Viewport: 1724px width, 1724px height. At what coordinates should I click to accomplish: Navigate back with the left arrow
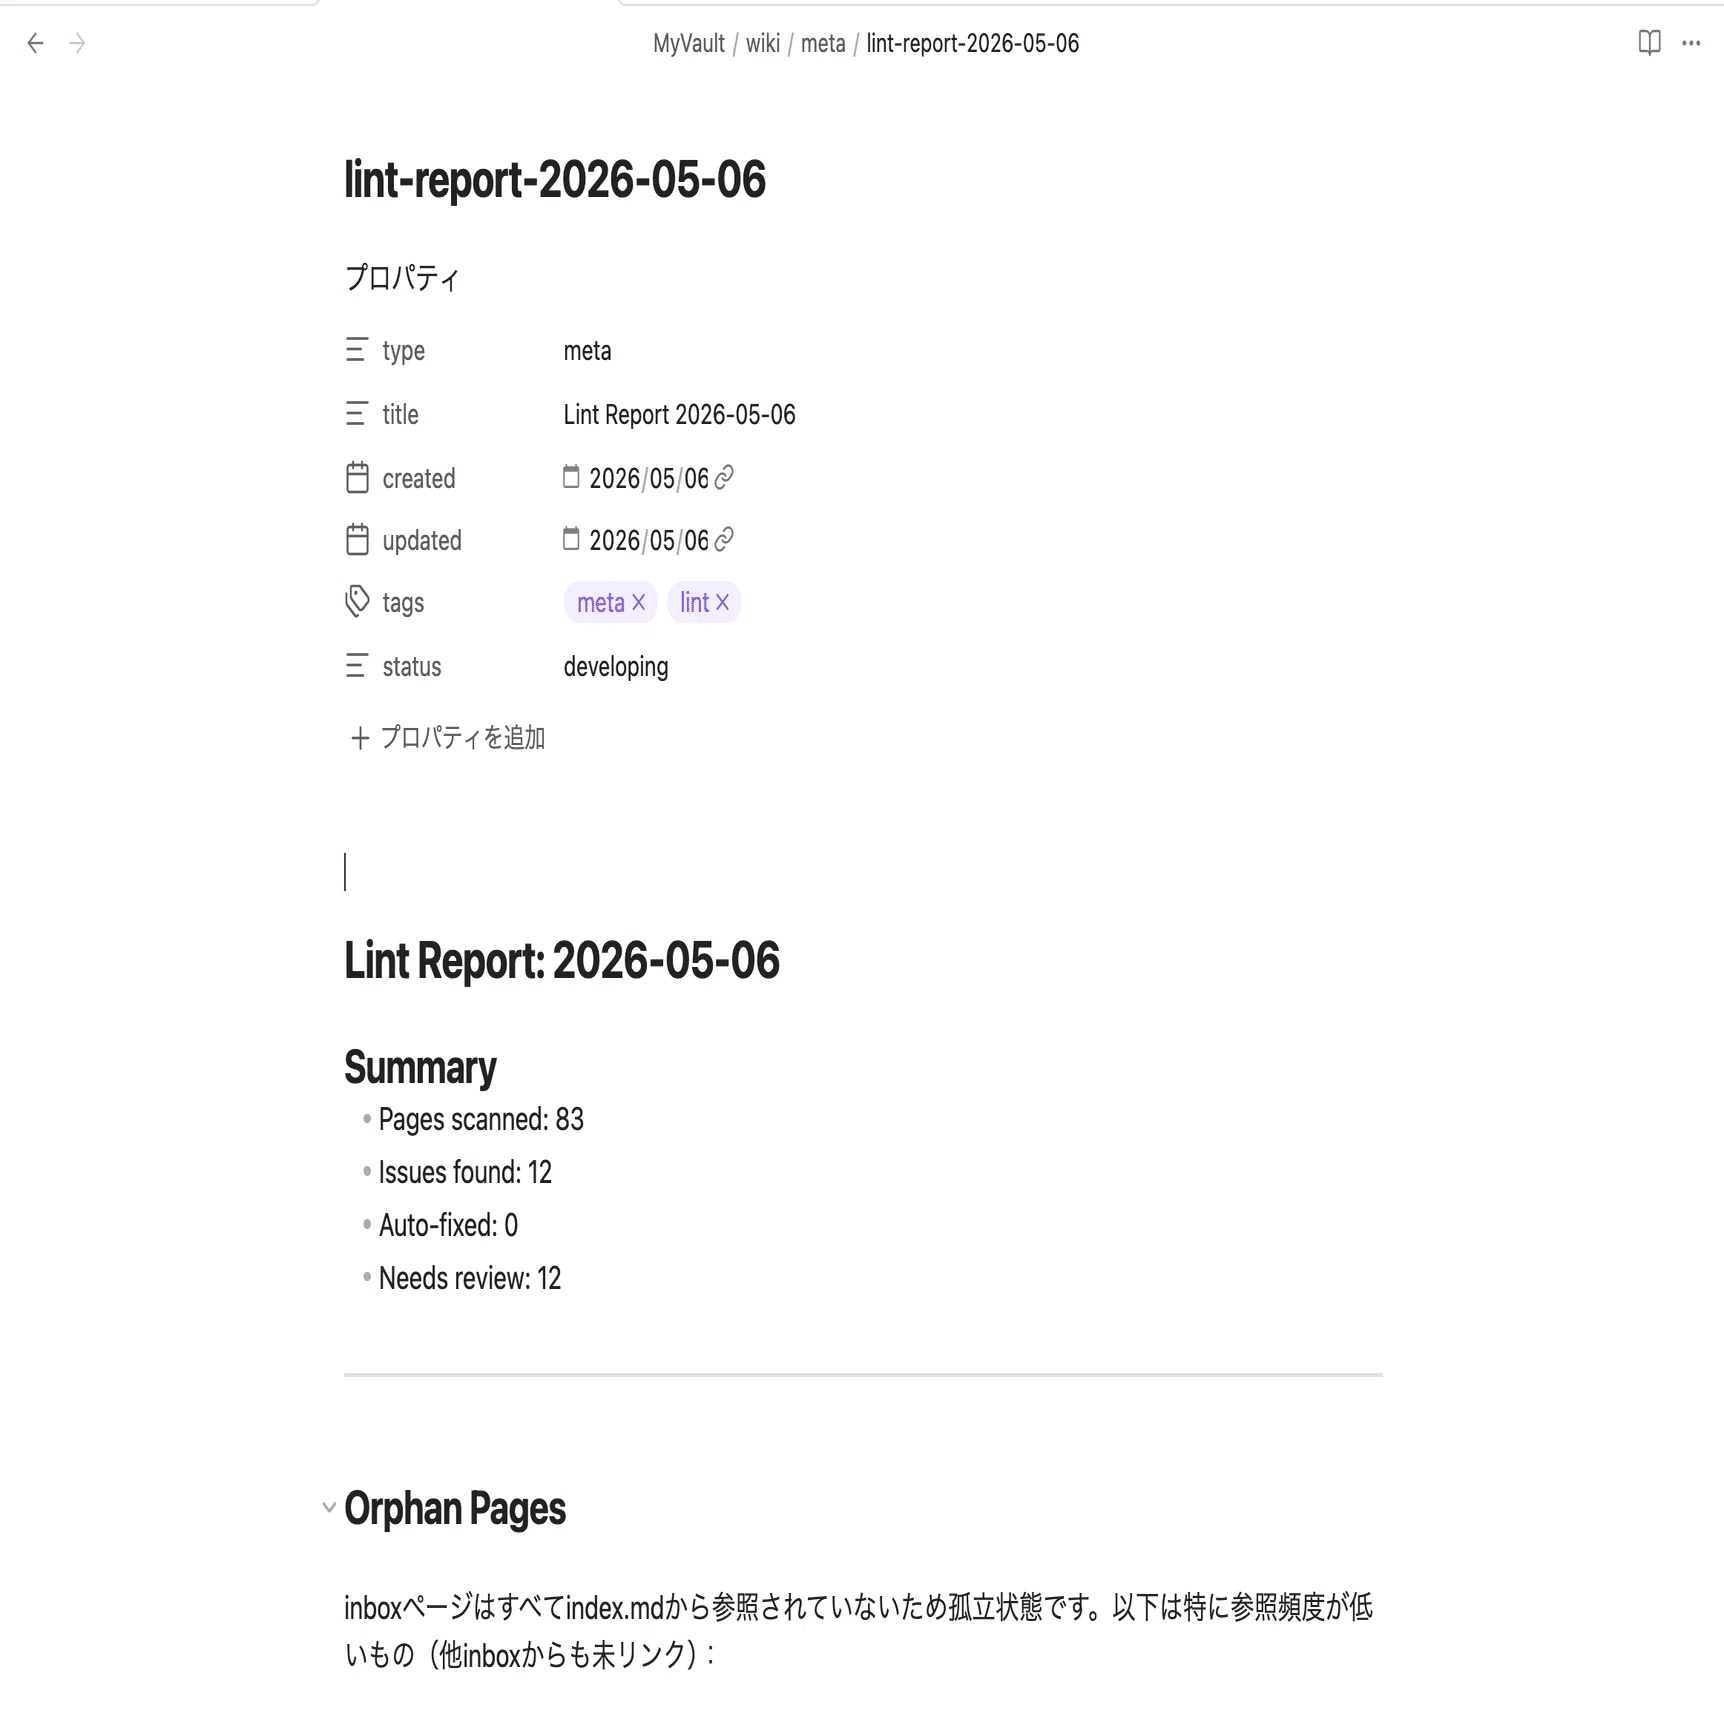[x=36, y=43]
